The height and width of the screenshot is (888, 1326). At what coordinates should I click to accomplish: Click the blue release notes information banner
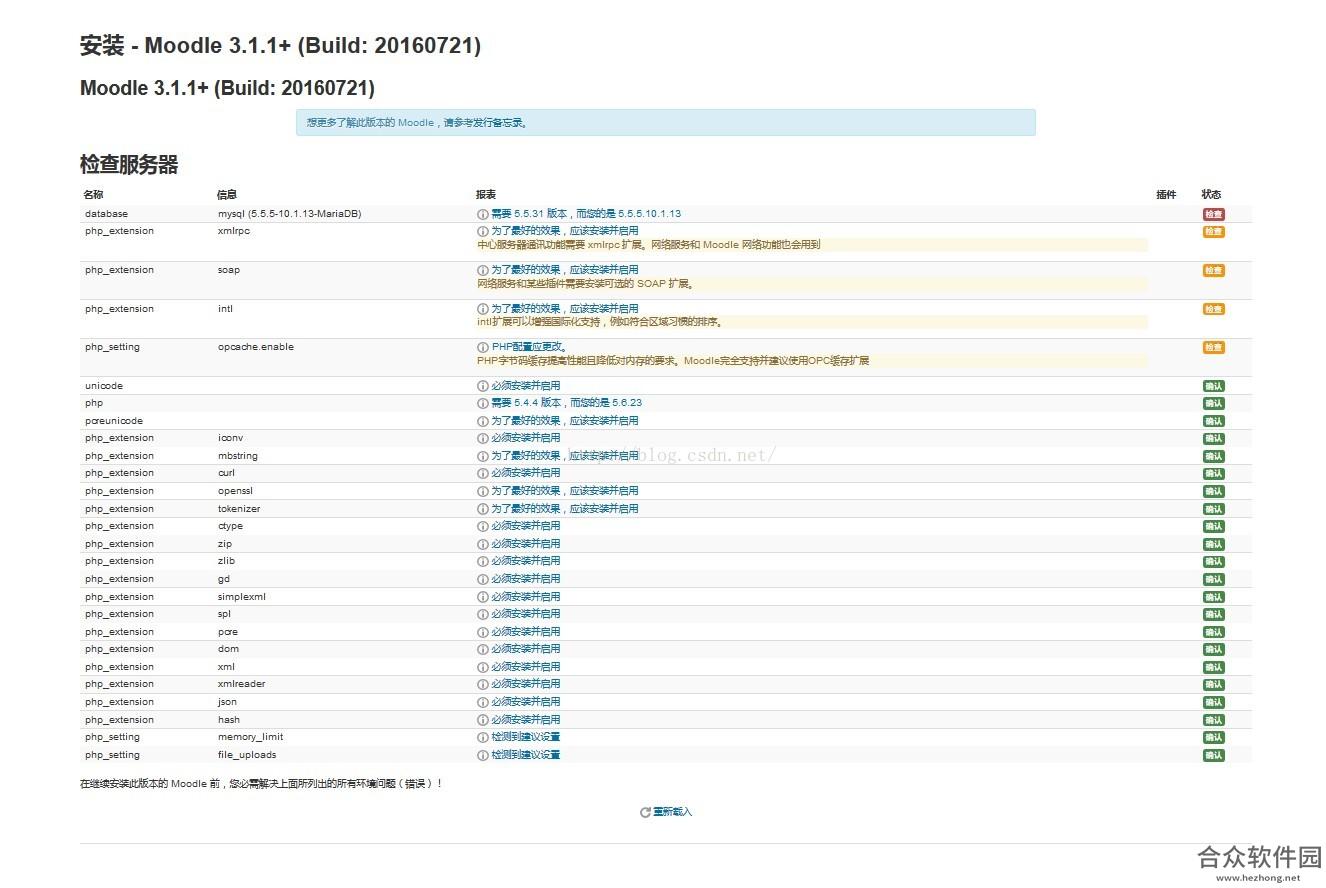click(666, 123)
